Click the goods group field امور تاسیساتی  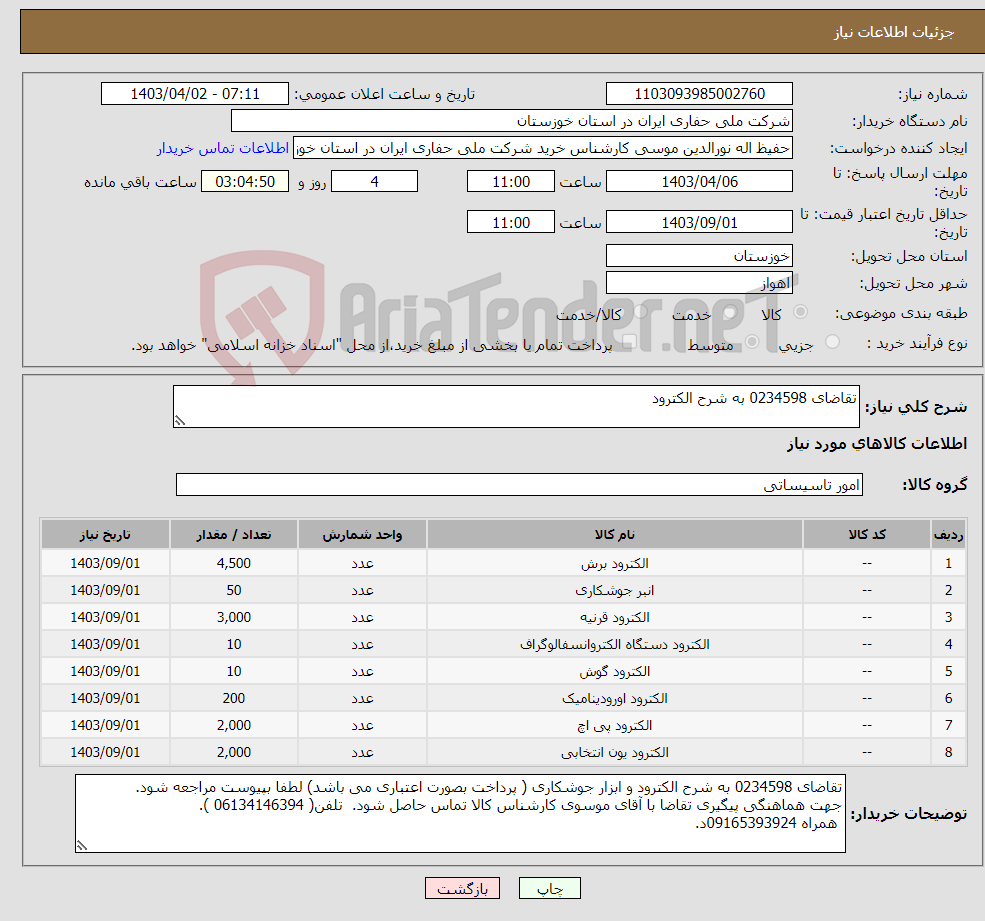(520, 484)
